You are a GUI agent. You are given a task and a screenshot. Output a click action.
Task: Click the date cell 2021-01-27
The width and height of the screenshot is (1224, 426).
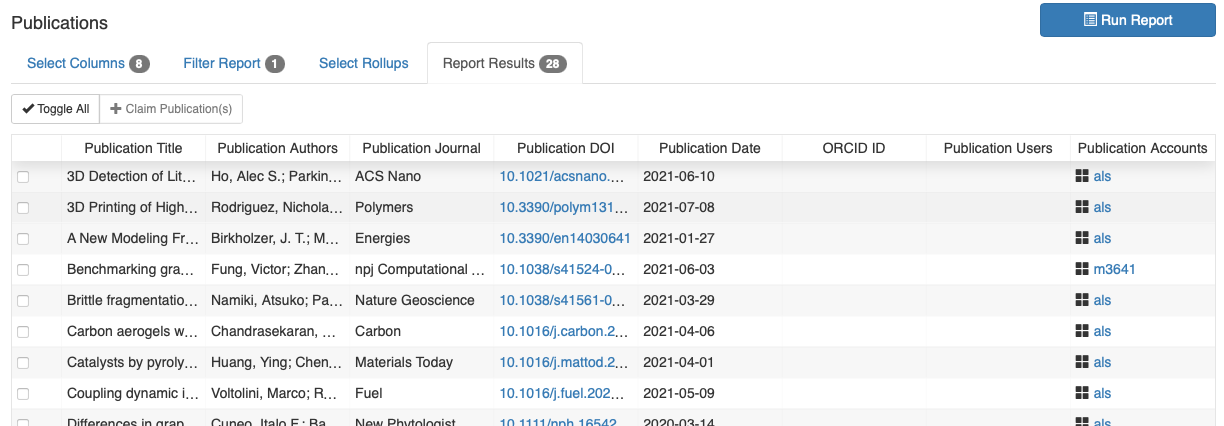[710, 238]
